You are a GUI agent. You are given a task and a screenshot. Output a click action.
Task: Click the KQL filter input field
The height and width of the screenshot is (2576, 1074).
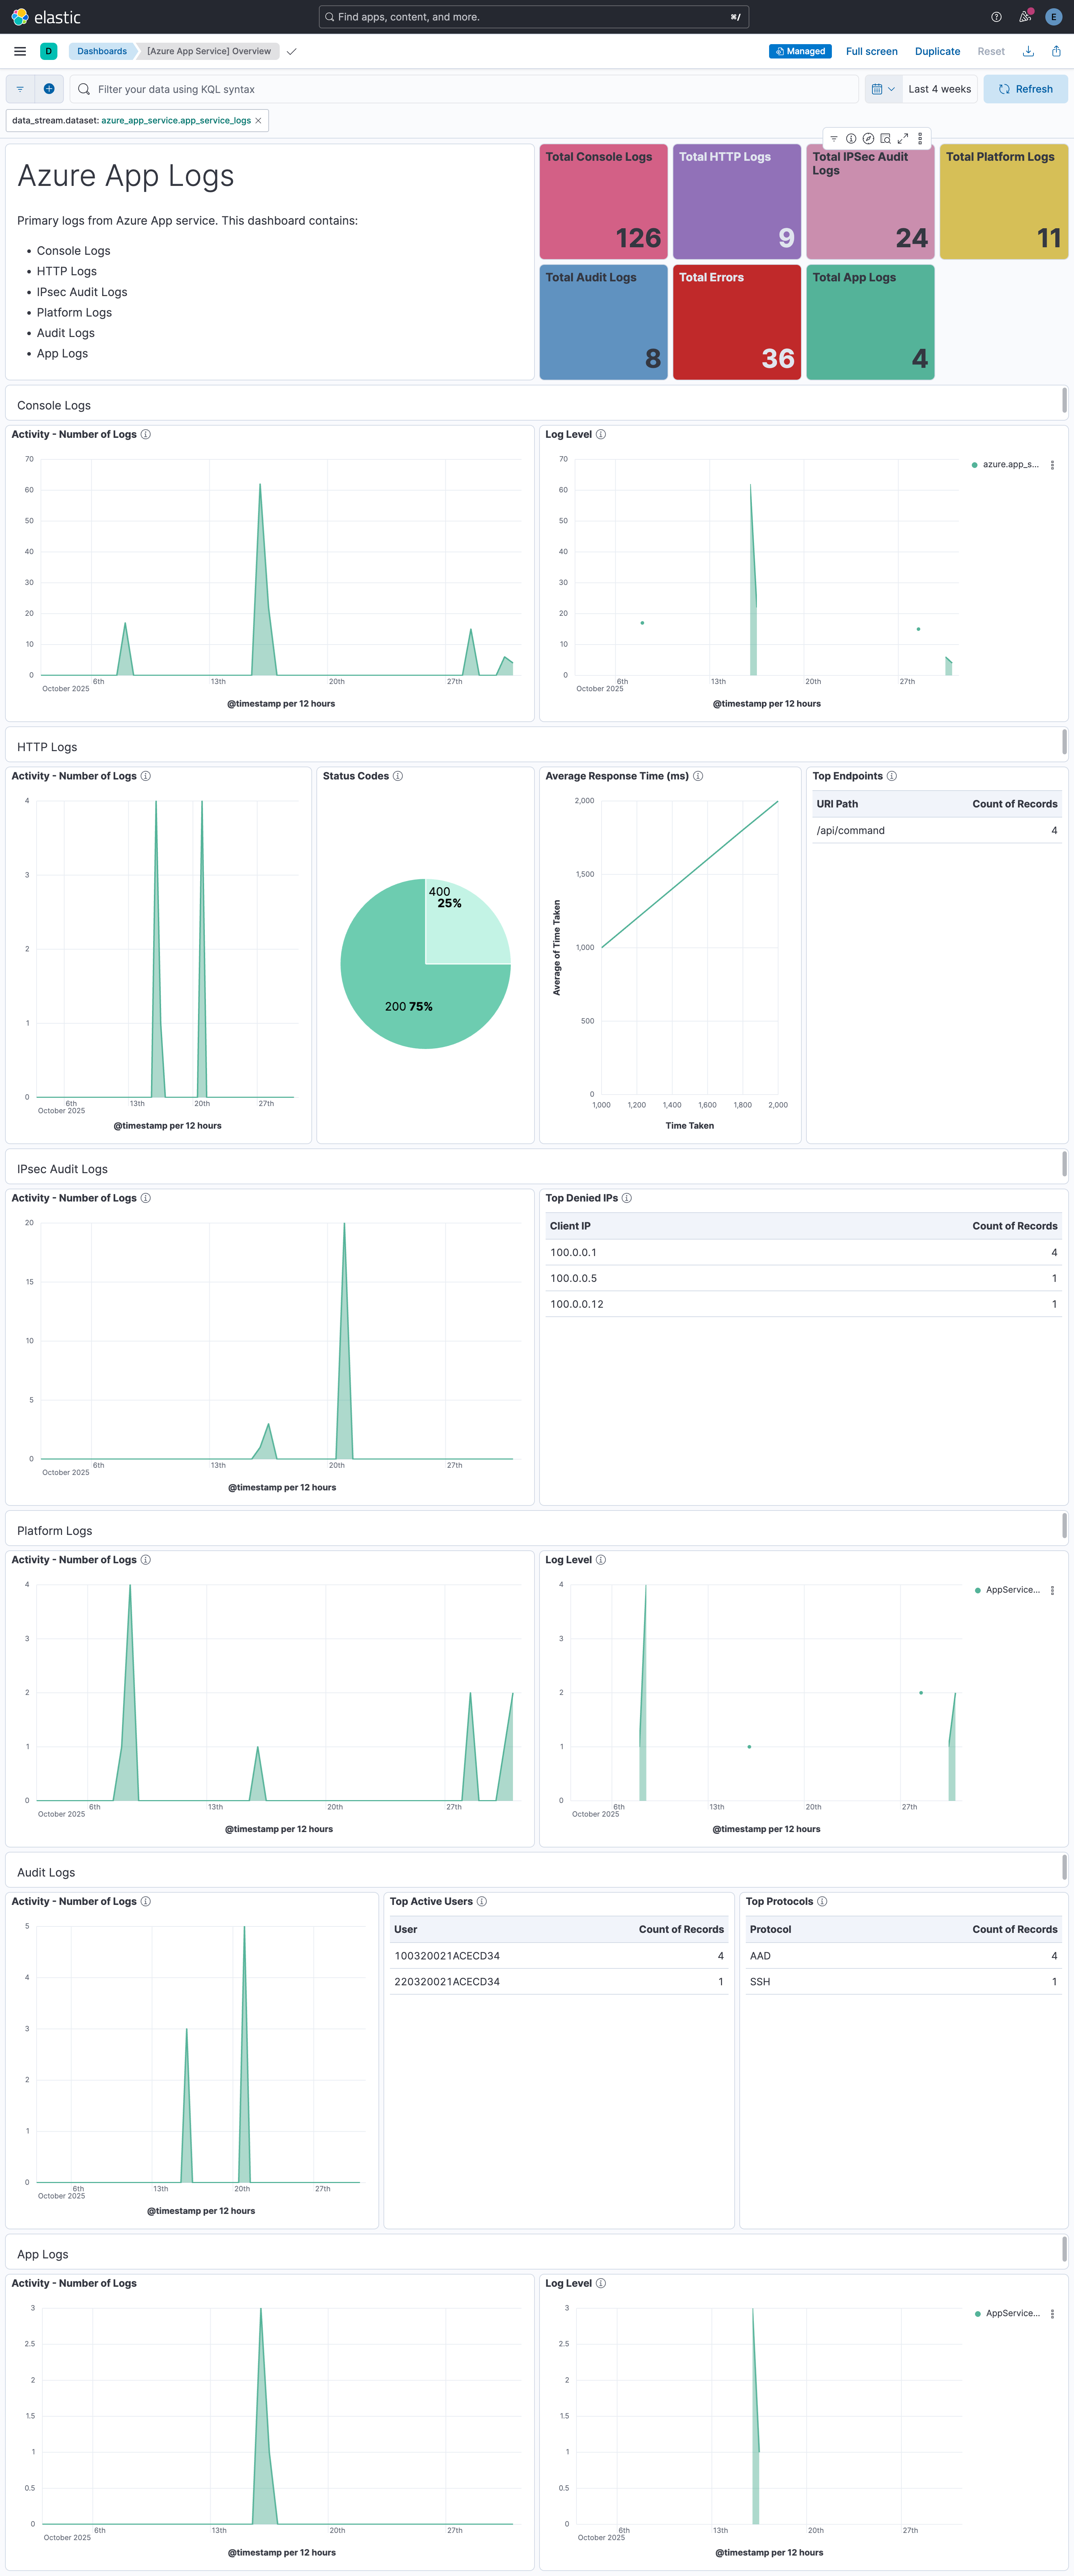(400, 89)
